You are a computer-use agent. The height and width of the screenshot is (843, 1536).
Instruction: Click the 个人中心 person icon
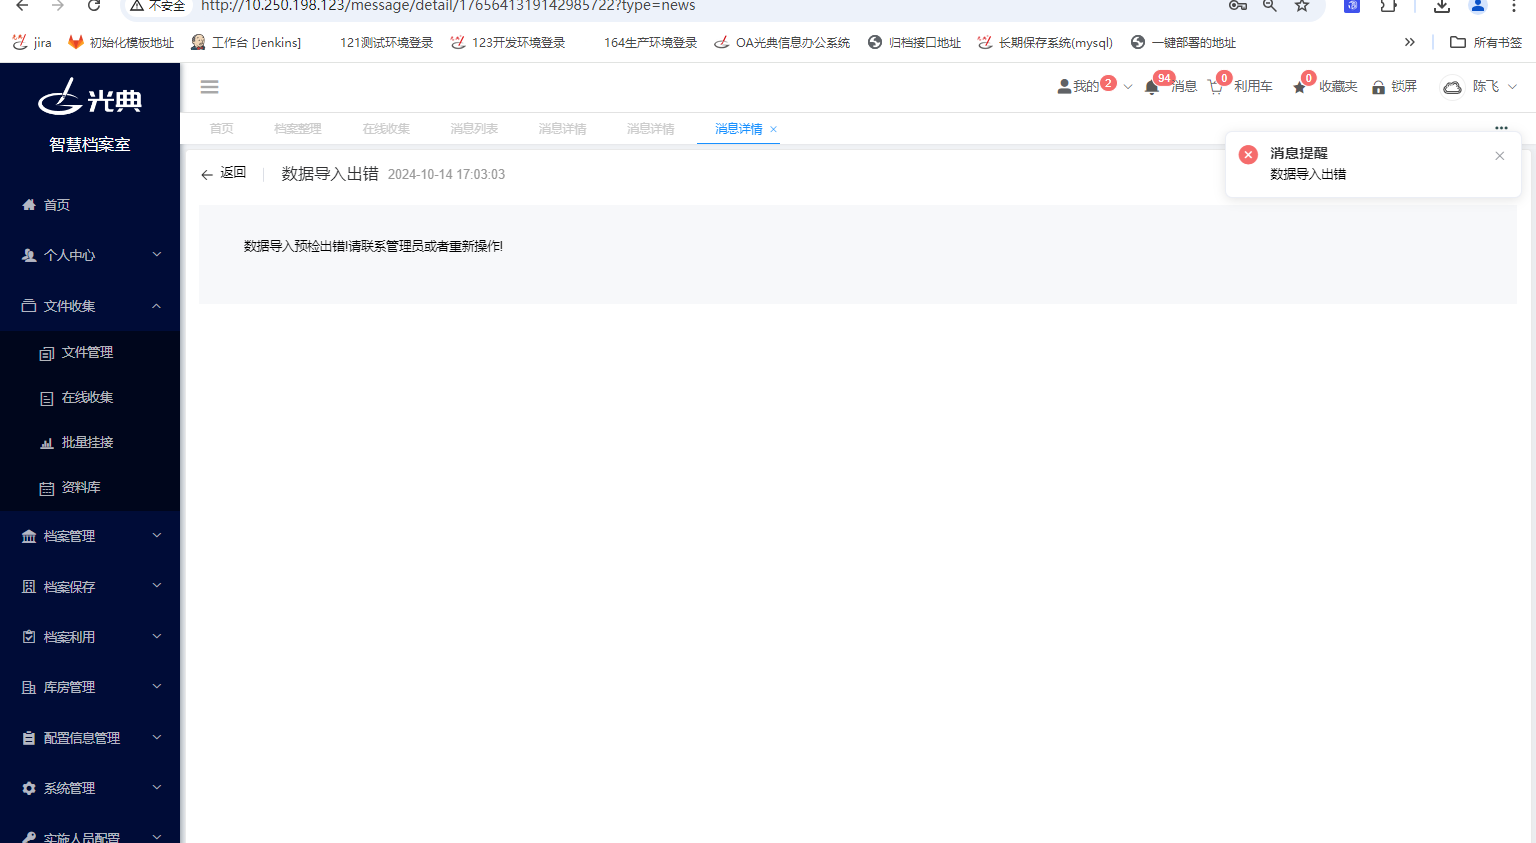(29, 255)
